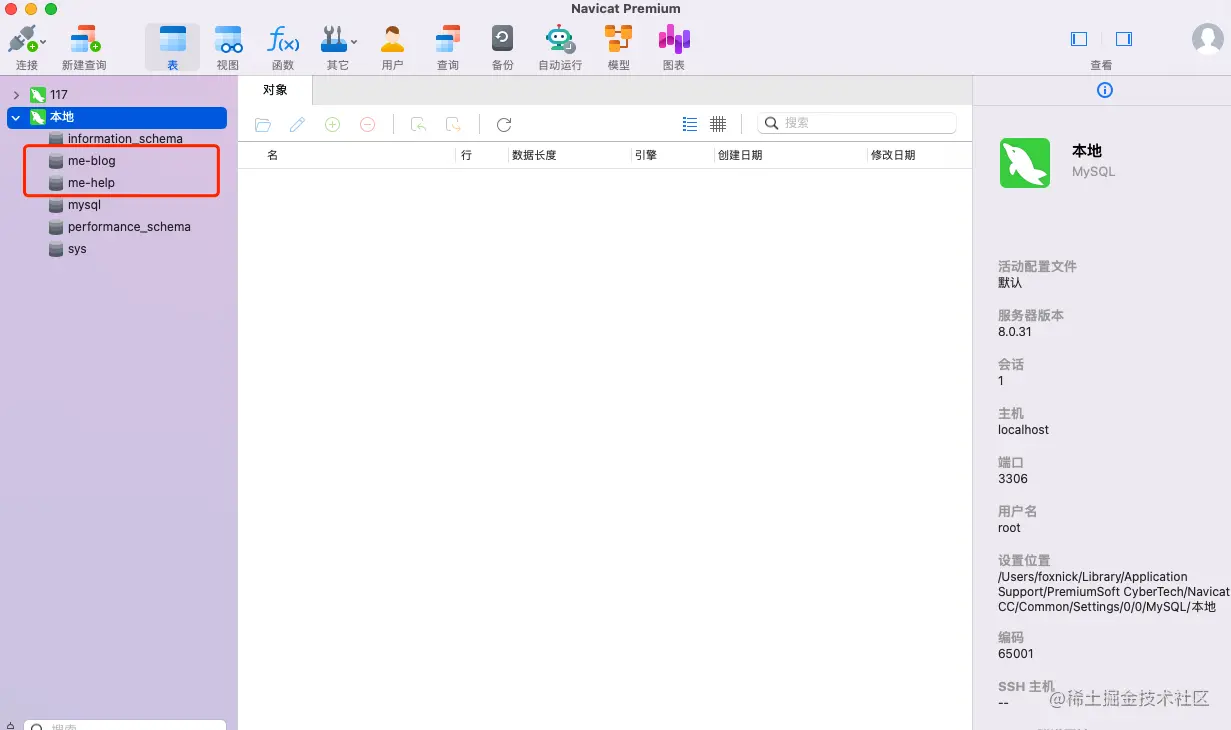
Task: Click the root username value
Action: pos(1009,528)
